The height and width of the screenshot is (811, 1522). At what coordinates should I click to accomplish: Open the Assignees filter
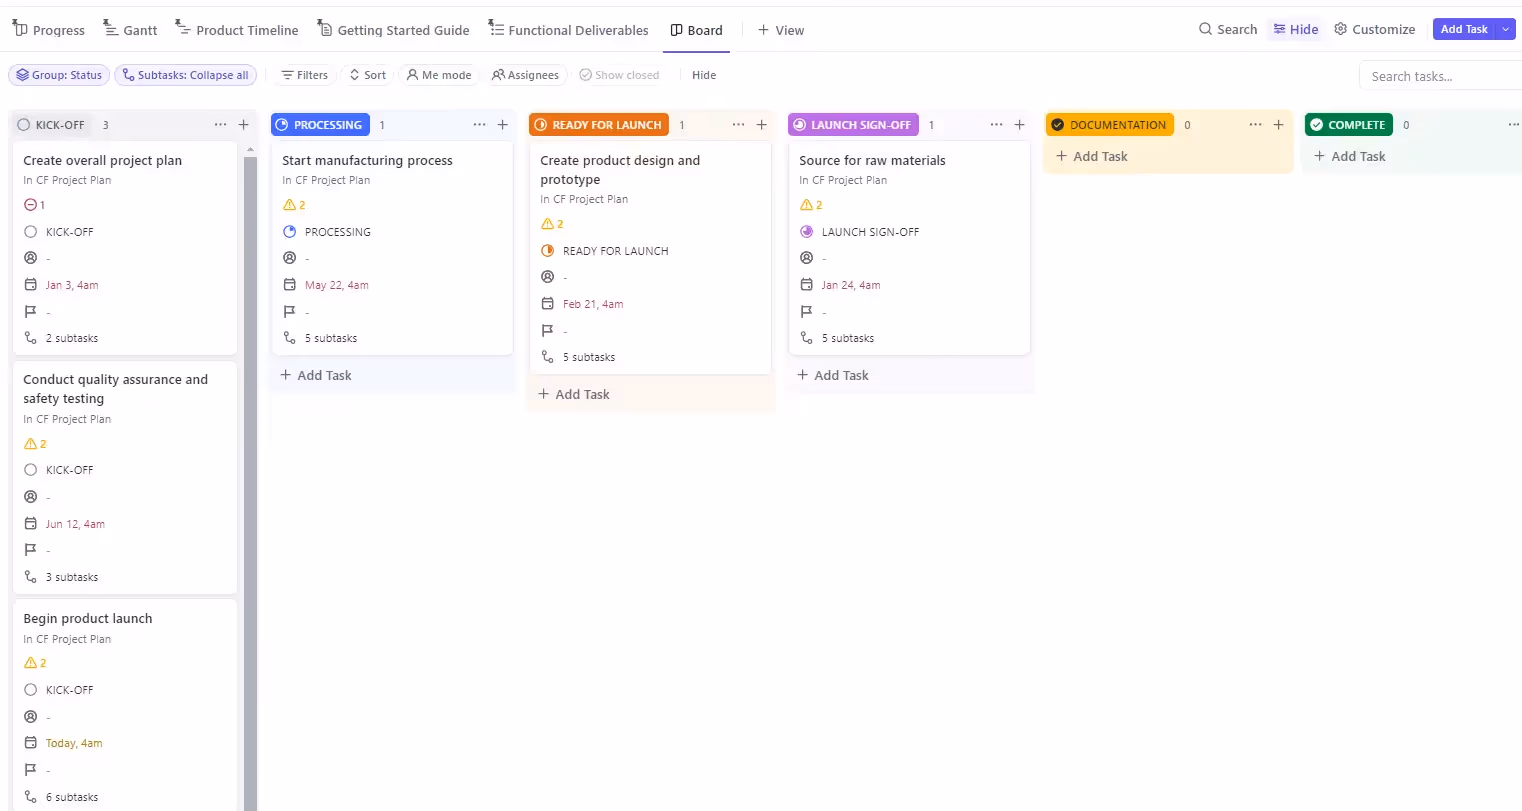click(525, 74)
